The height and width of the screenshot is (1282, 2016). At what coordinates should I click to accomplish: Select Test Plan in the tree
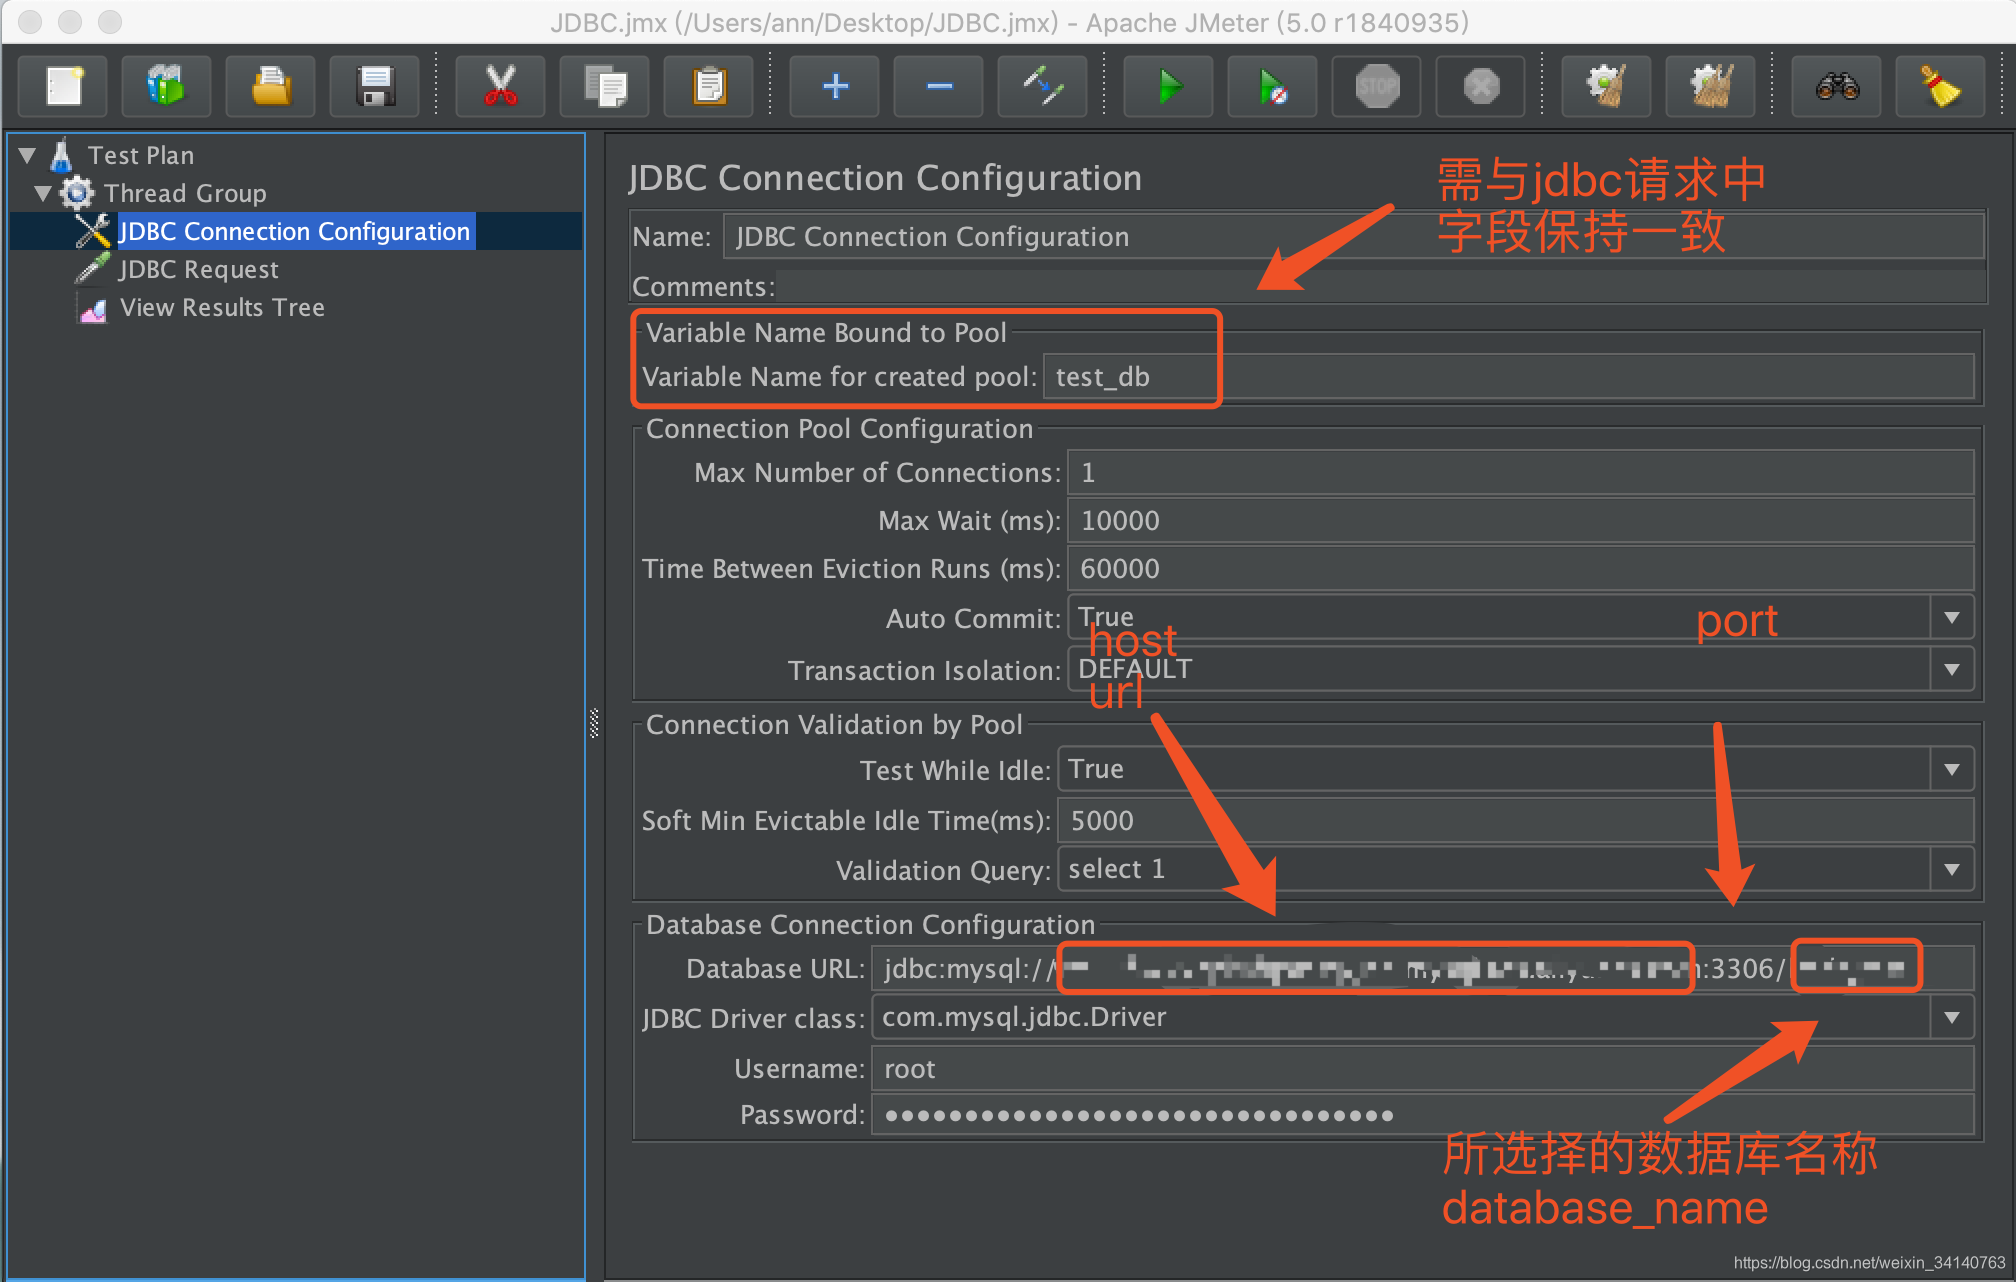pyautogui.click(x=141, y=155)
